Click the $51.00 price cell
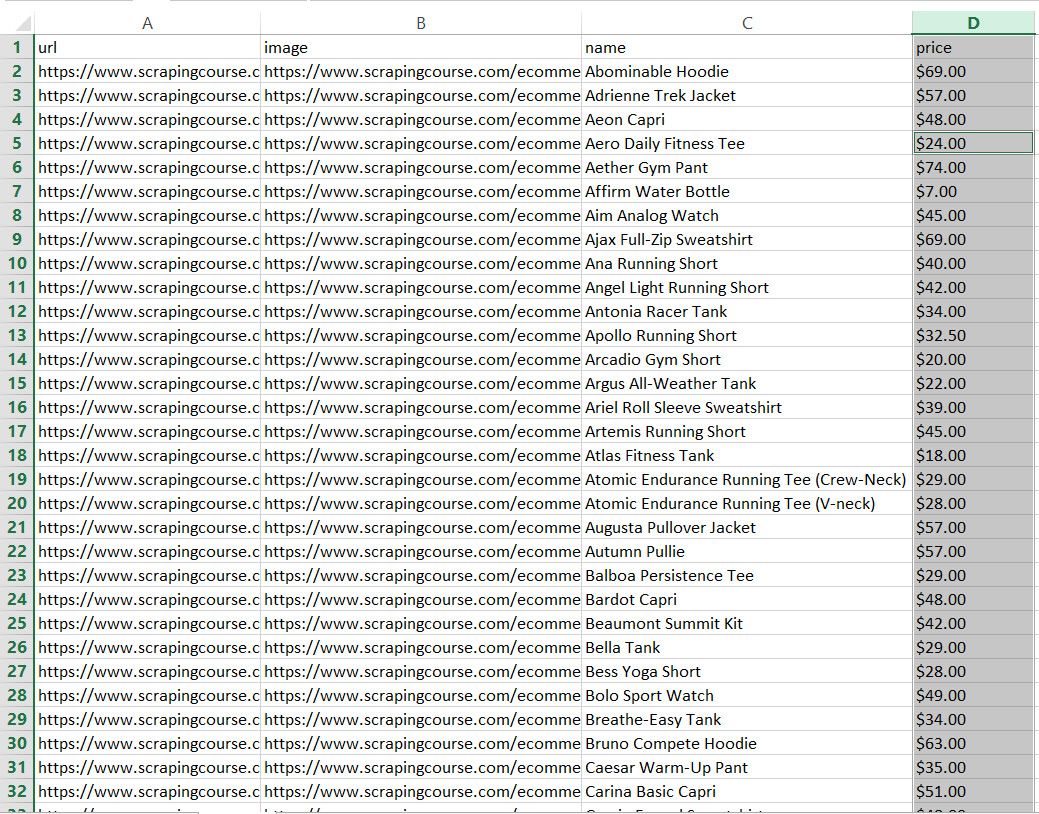1039x814 pixels. click(x=973, y=791)
